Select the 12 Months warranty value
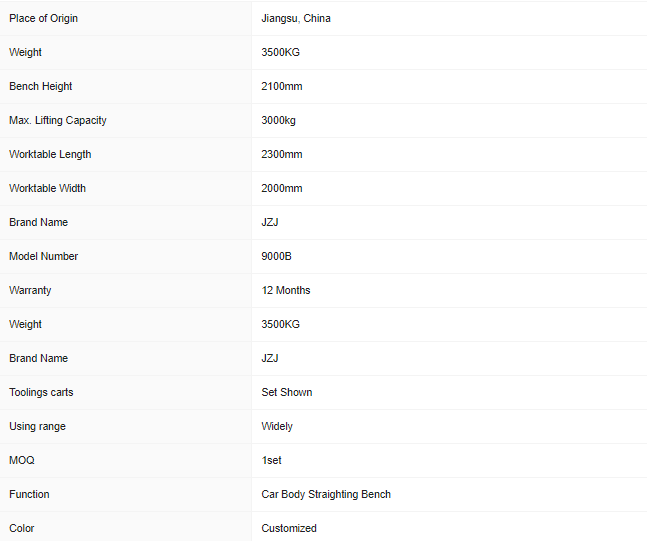 click(x=286, y=290)
